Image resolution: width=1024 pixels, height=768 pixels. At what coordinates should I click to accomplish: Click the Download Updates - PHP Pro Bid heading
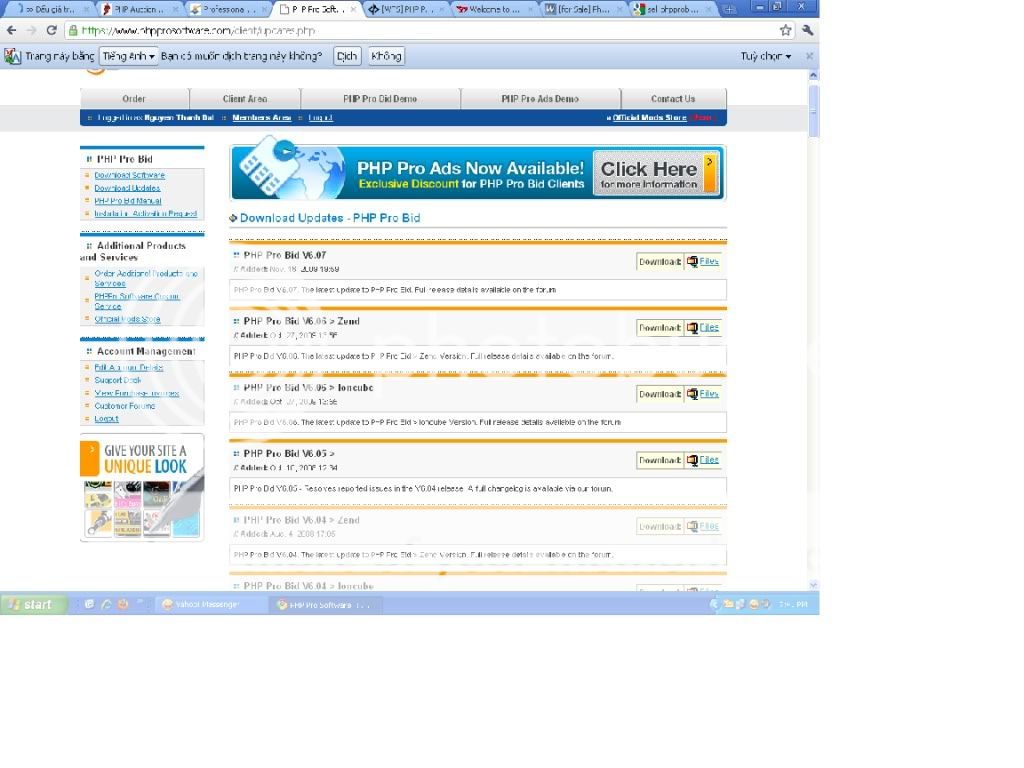(x=330, y=218)
